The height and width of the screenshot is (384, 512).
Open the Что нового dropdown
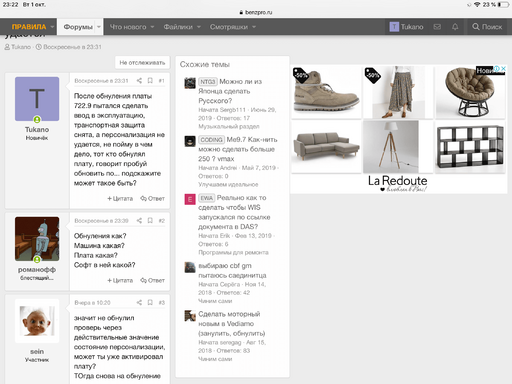coord(132,27)
